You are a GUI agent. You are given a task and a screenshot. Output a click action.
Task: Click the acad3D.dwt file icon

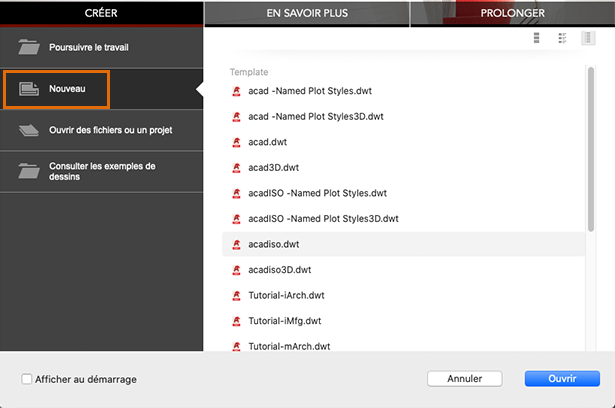coord(236,168)
